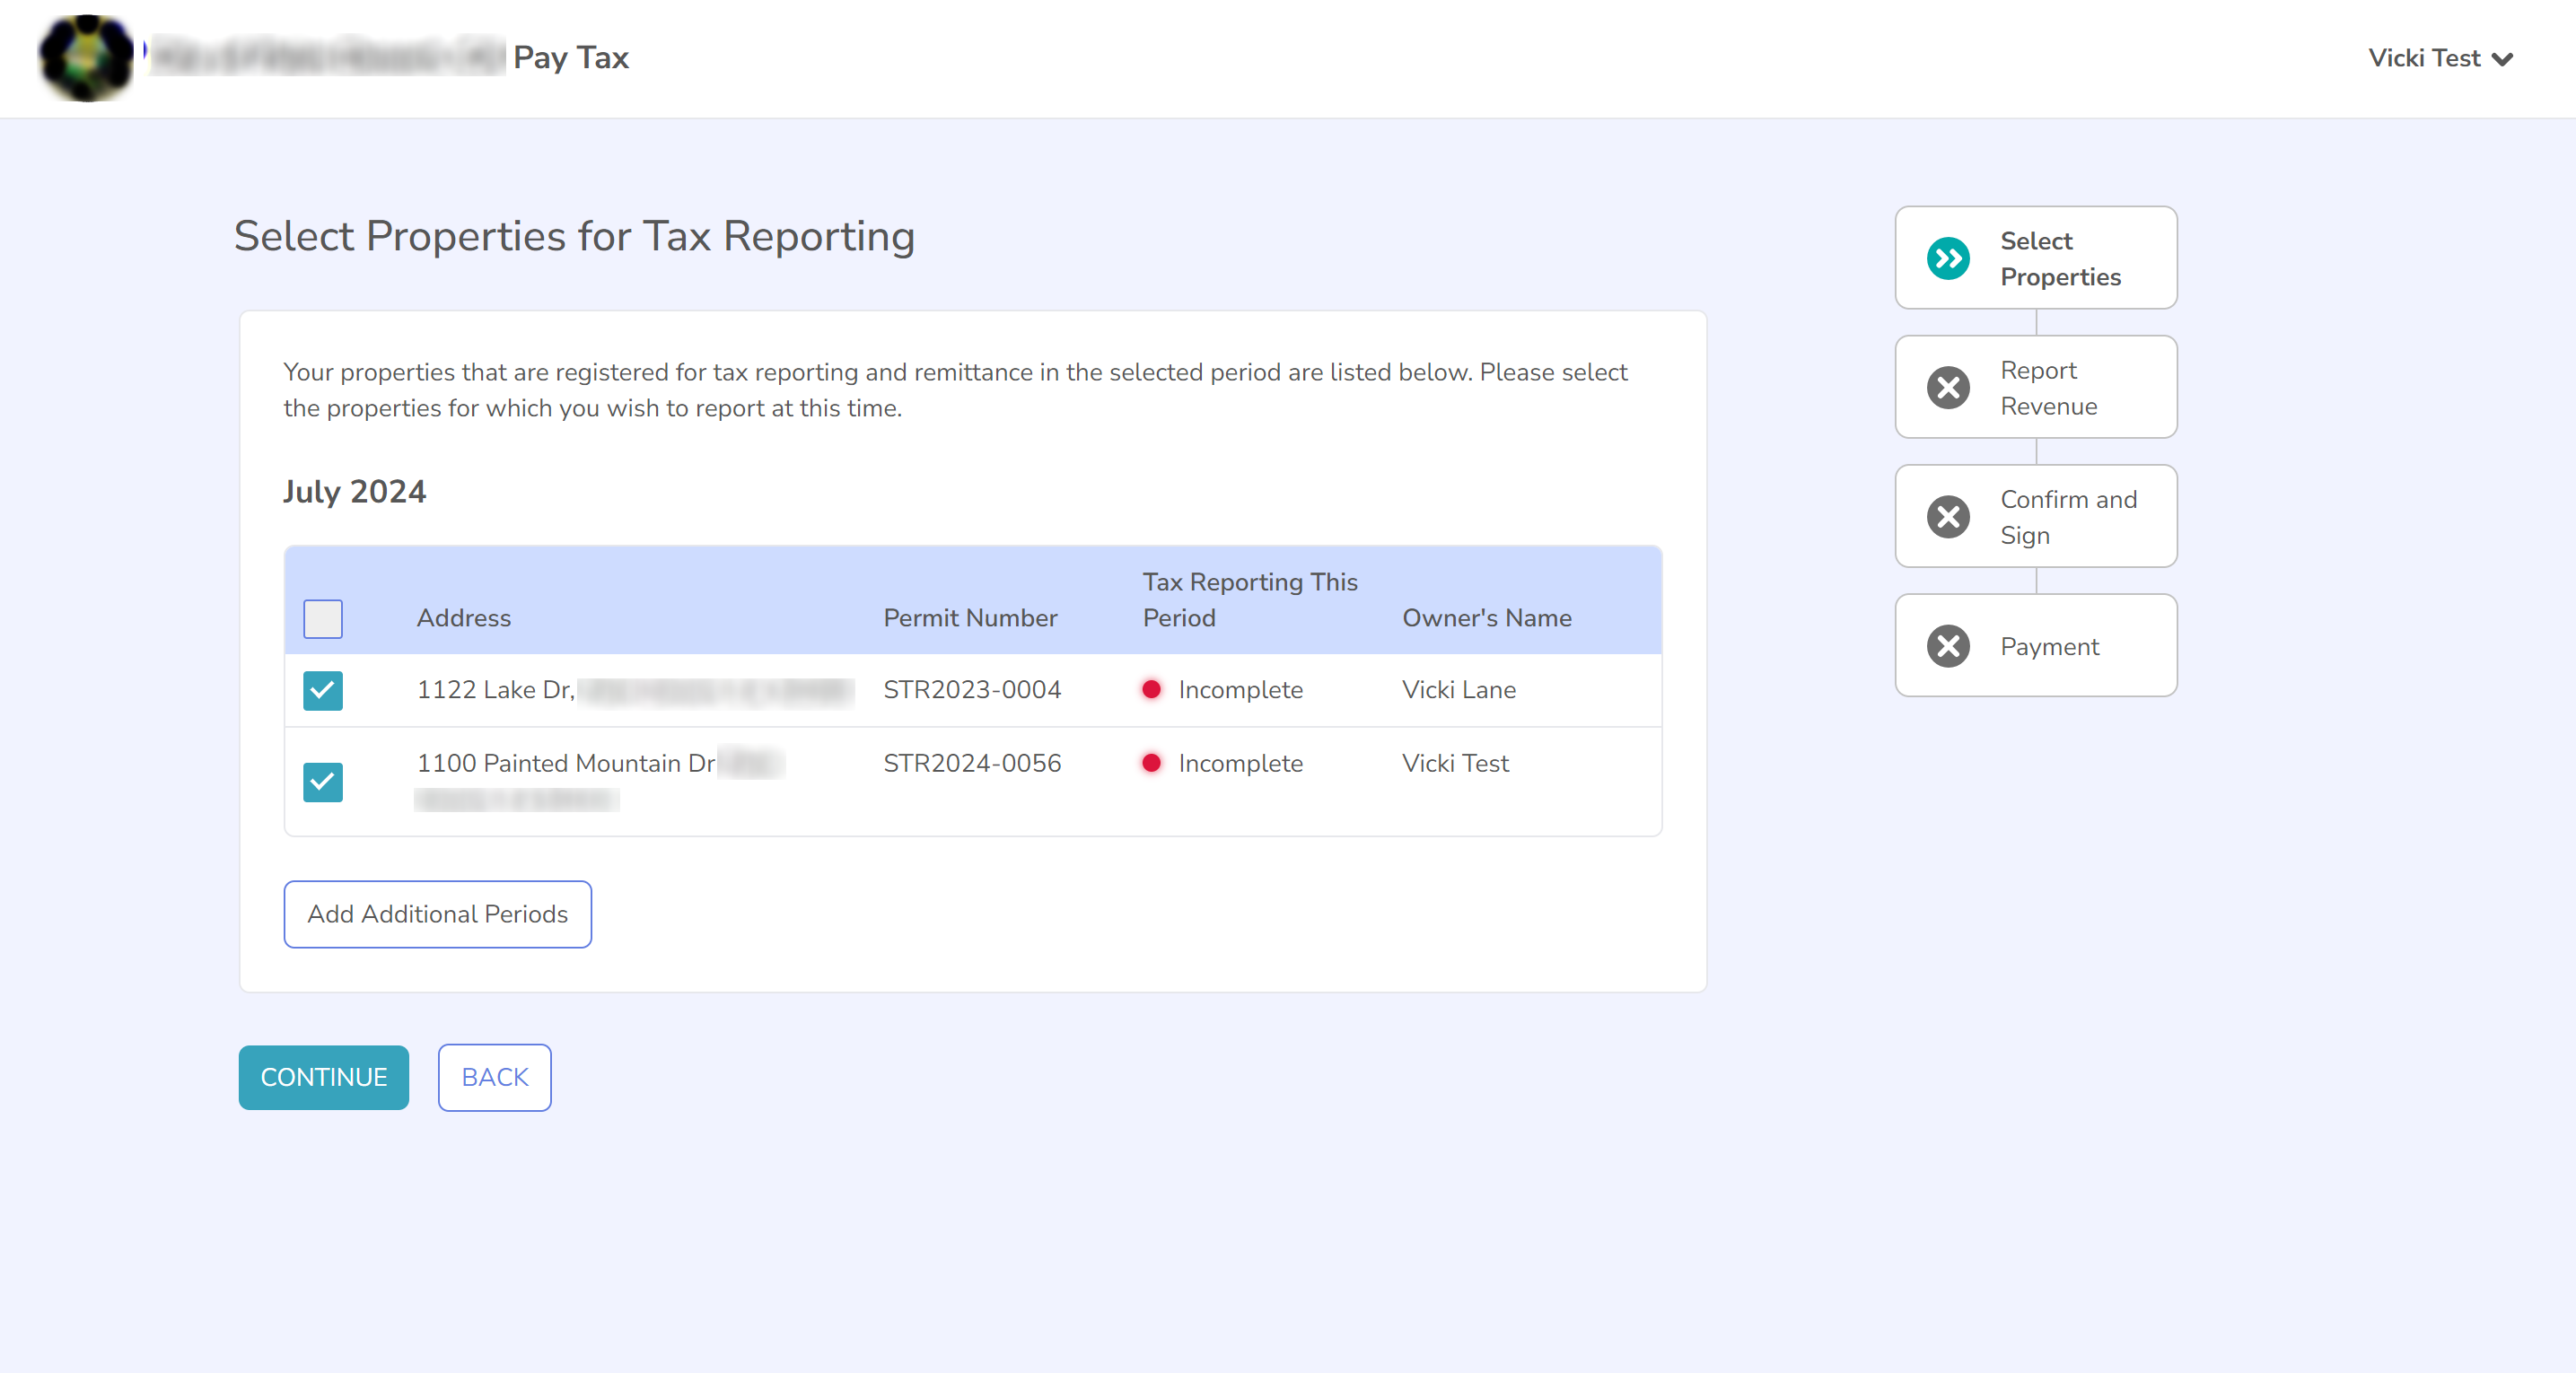This screenshot has width=2576, height=1373.
Task: Uncheck the 1122 Lake Dr property checkbox
Action: pos(323,691)
